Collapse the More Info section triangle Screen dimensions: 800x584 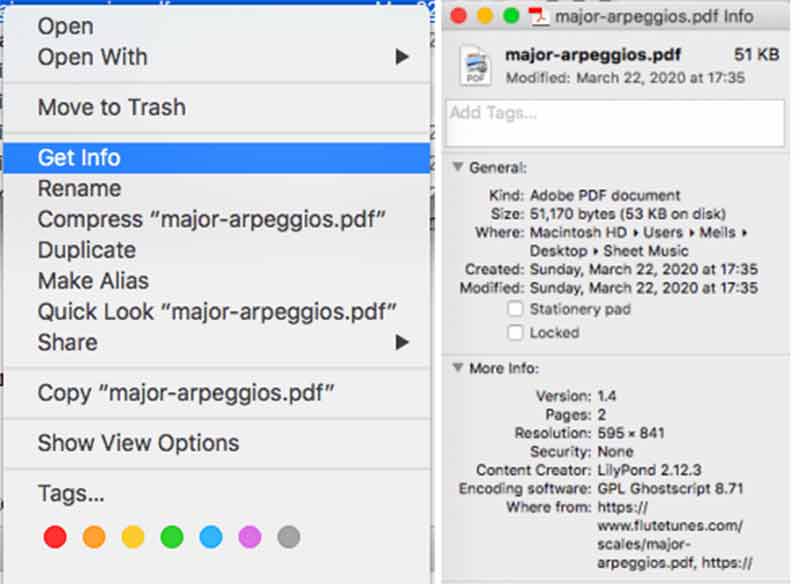pos(458,367)
